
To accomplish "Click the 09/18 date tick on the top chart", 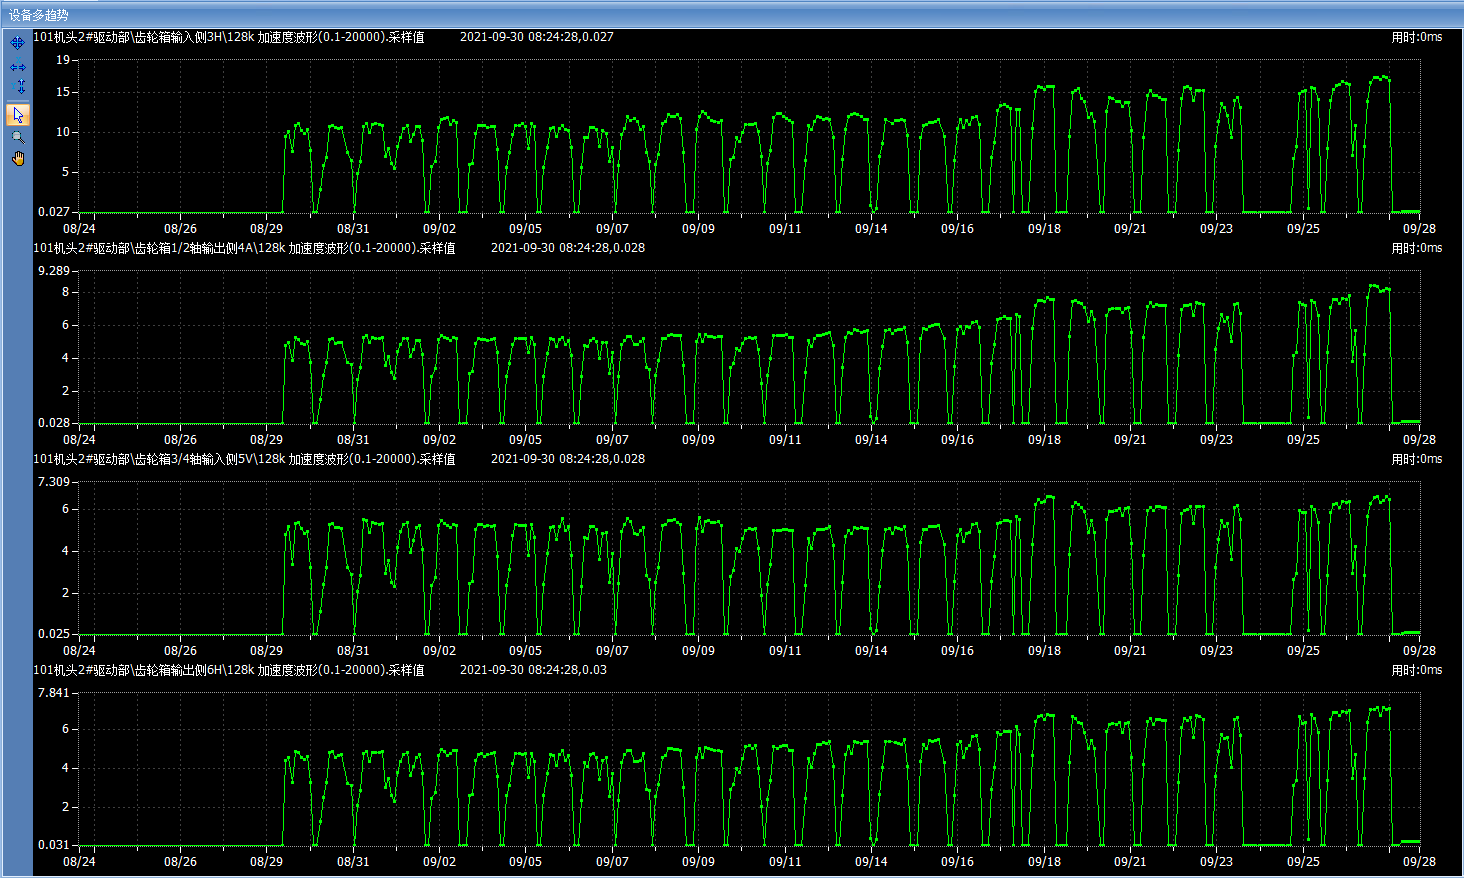I will [x=1044, y=229].
